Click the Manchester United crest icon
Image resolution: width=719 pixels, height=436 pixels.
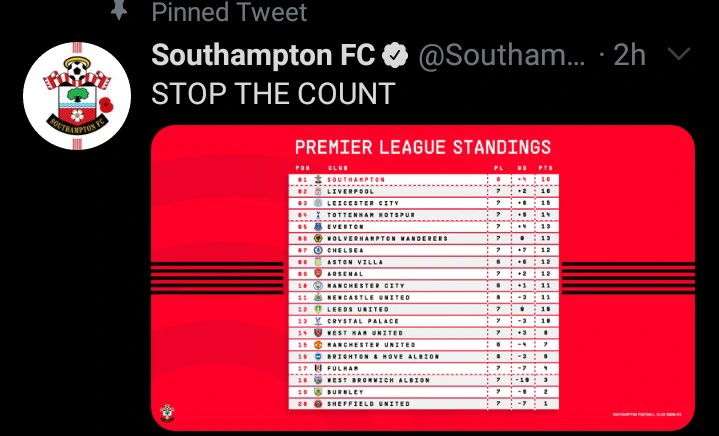point(318,345)
